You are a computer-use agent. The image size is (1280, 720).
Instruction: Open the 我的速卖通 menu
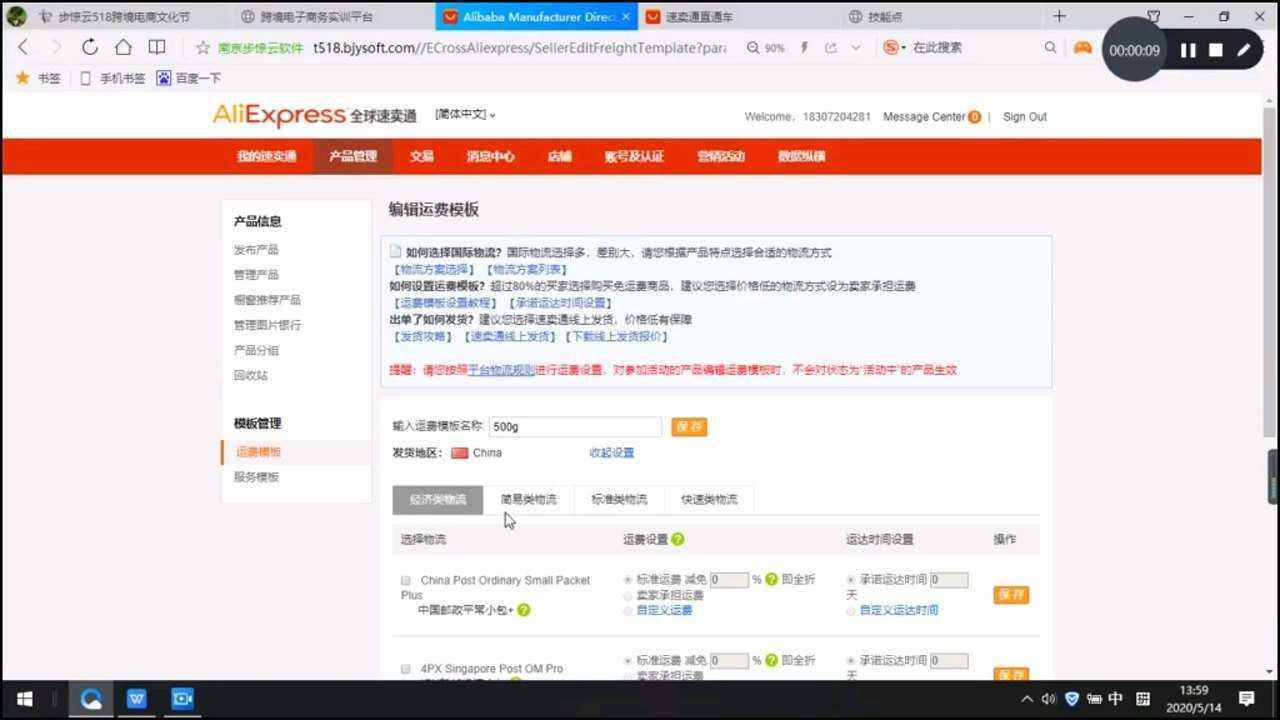pos(267,156)
